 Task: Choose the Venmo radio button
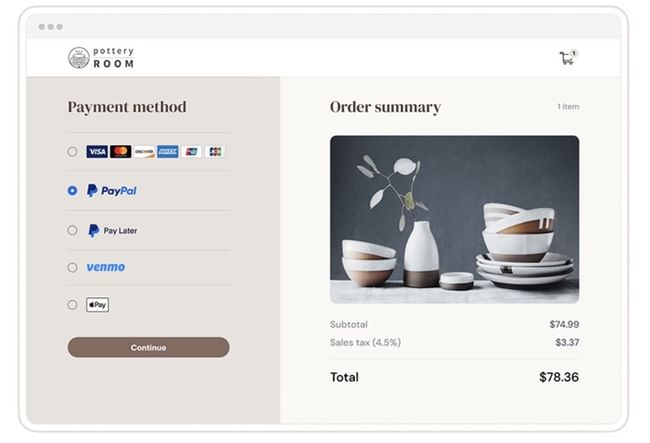click(x=72, y=267)
